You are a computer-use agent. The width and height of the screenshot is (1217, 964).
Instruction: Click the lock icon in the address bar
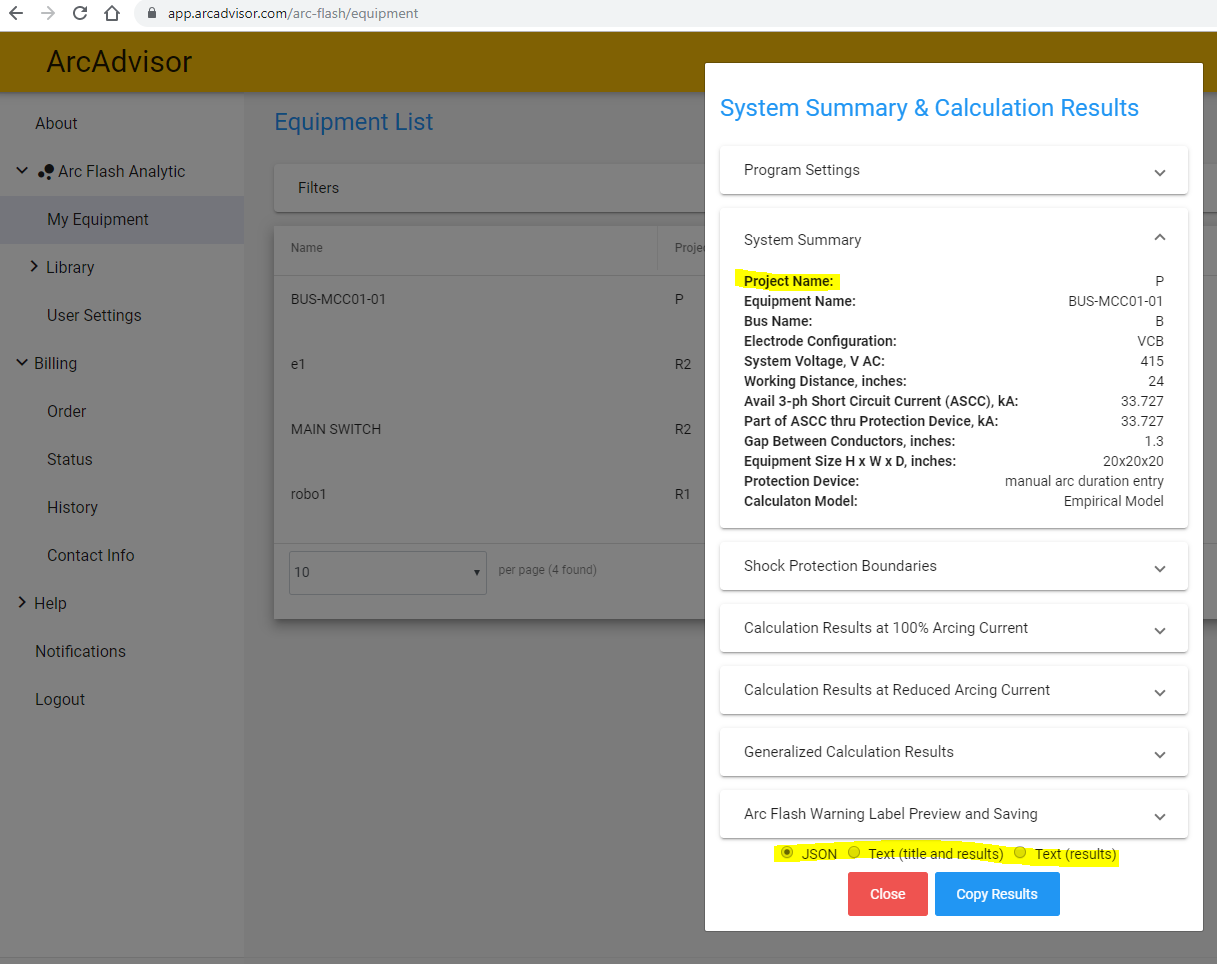point(152,14)
